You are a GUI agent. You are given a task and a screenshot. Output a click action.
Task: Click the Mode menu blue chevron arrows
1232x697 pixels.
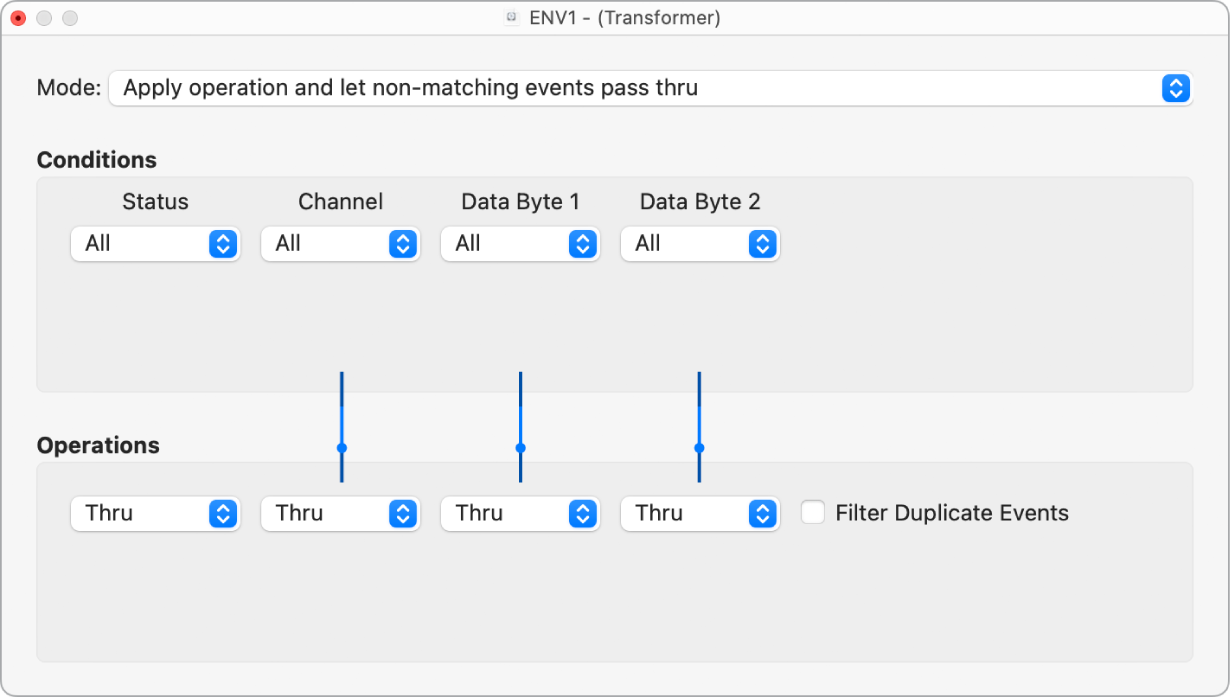1176,88
